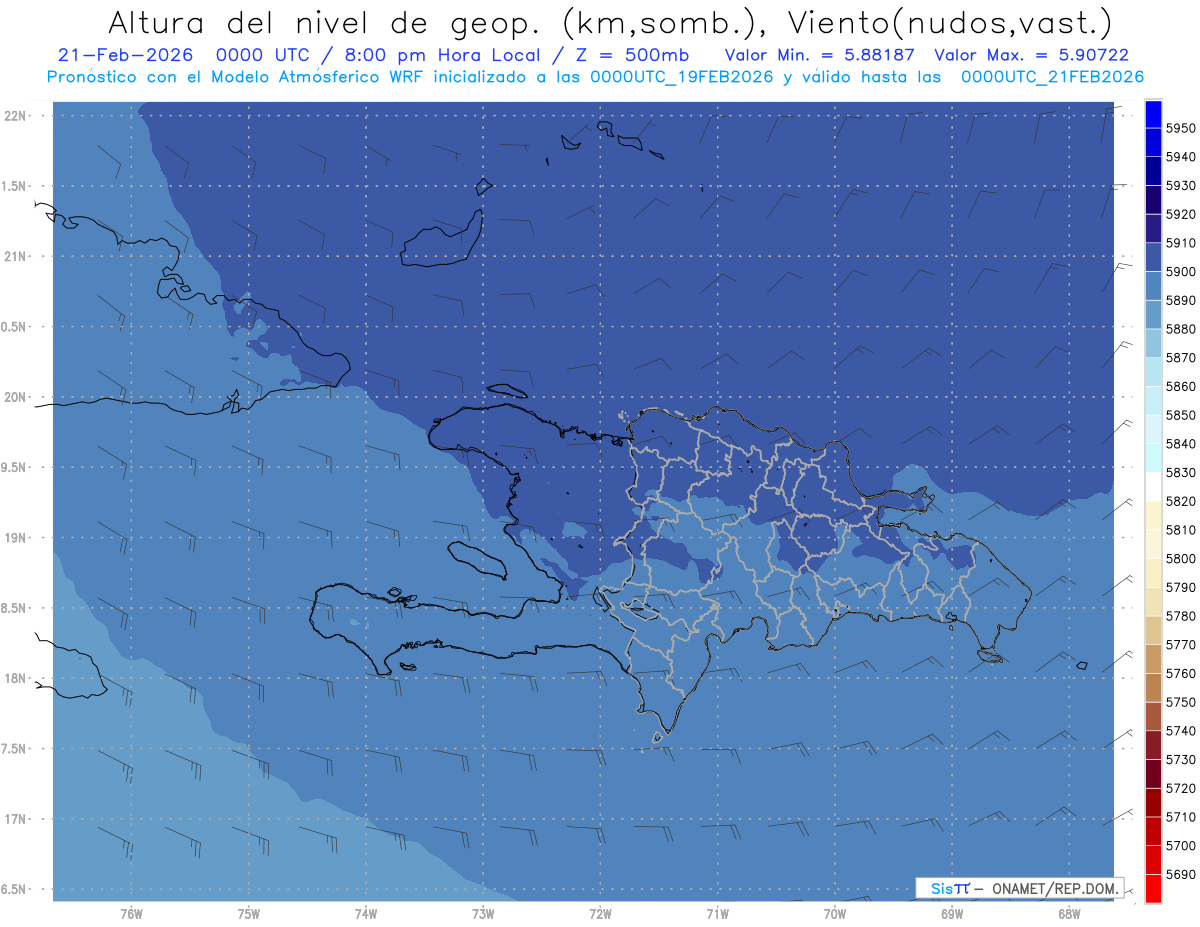Click the 72W longitude label
Image resolution: width=1200 pixels, height=927 pixels.
tap(600, 913)
